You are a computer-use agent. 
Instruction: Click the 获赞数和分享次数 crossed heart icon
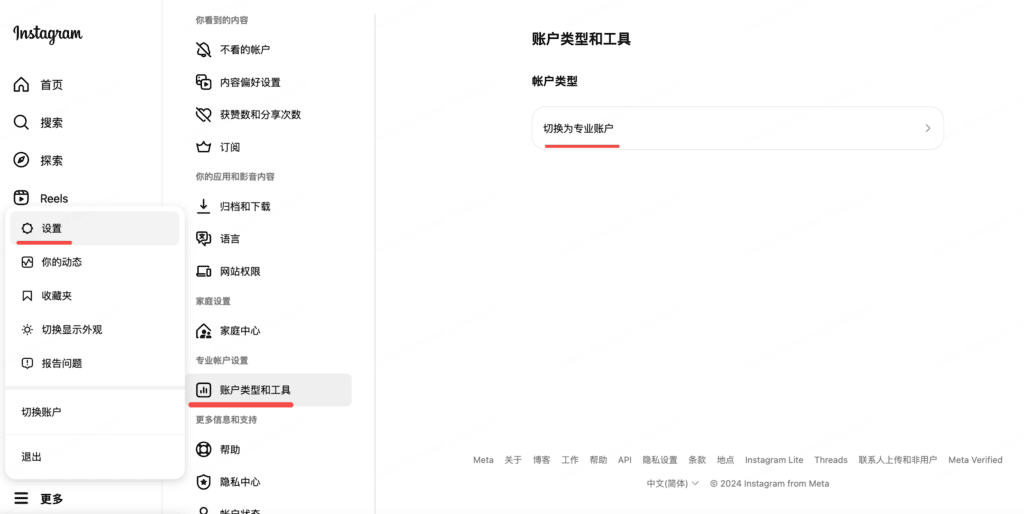click(204, 114)
